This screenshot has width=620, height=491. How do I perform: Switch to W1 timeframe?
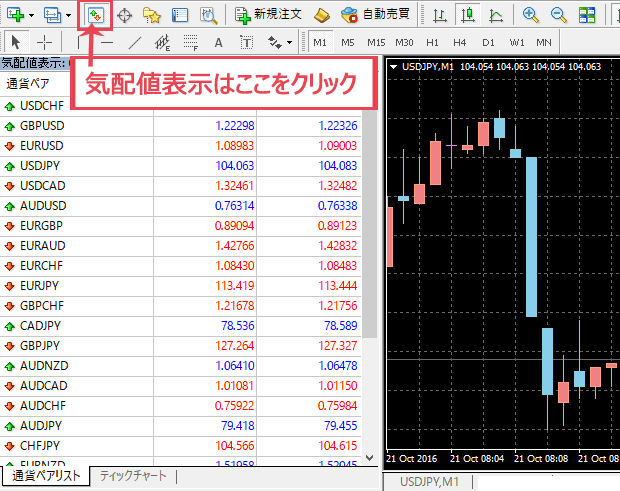pyautogui.click(x=517, y=42)
